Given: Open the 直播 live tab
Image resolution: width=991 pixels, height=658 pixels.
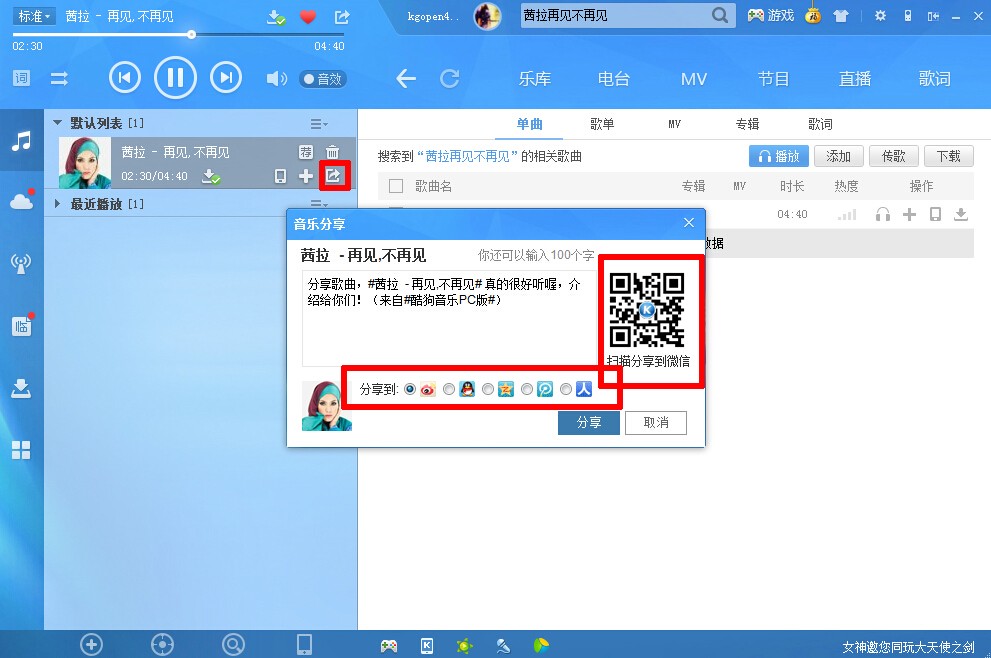Looking at the screenshot, I should (x=854, y=79).
